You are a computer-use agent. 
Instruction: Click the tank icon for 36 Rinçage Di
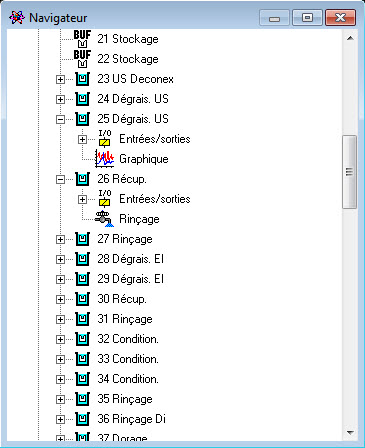tap(82, 419)
